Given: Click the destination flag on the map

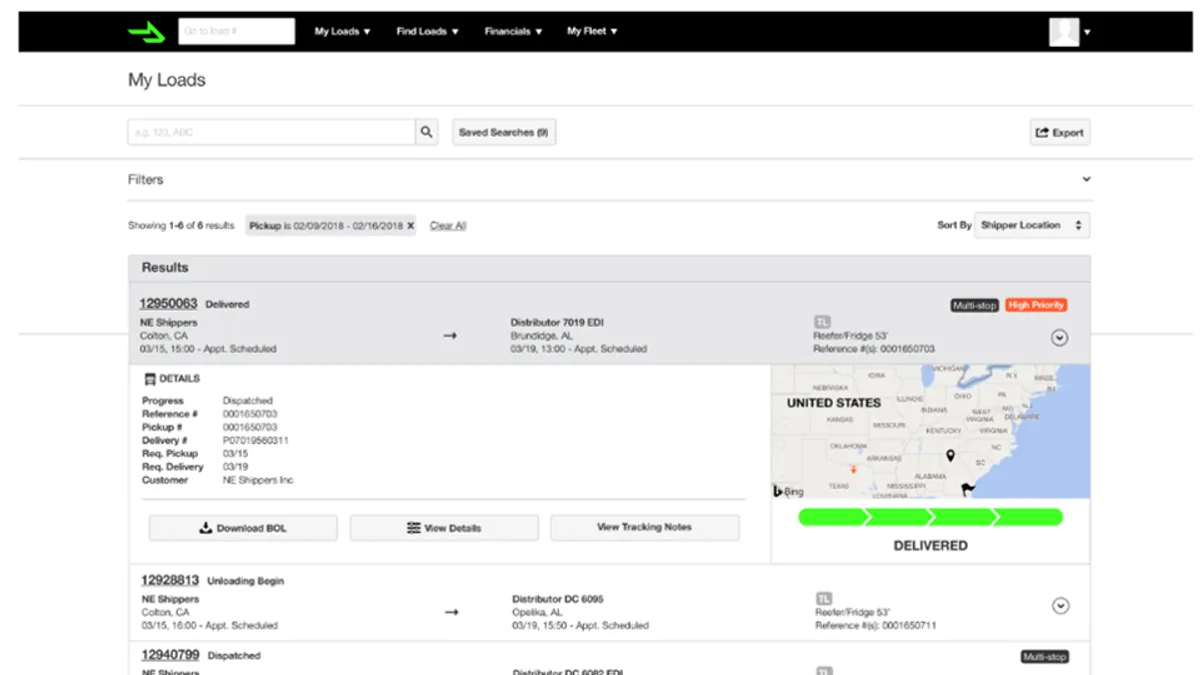Looking at the screenshot, I should tap(967, 489).
